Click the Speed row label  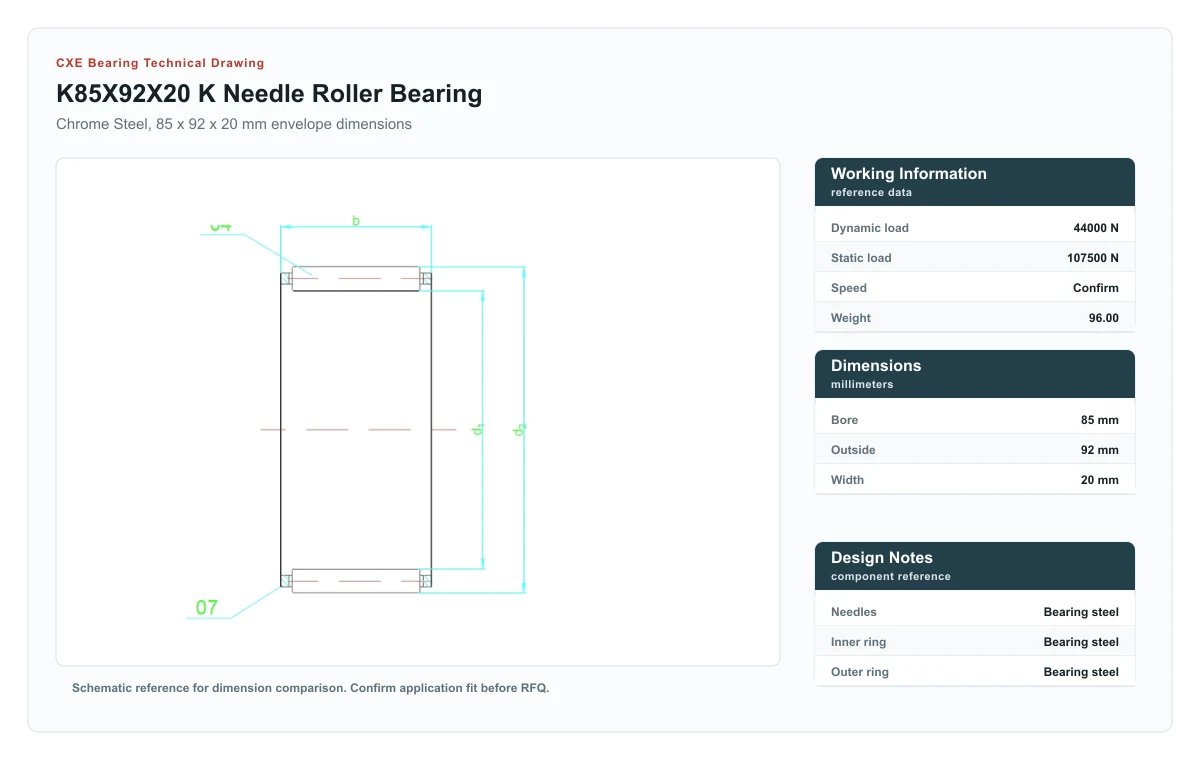click(849, 288)
